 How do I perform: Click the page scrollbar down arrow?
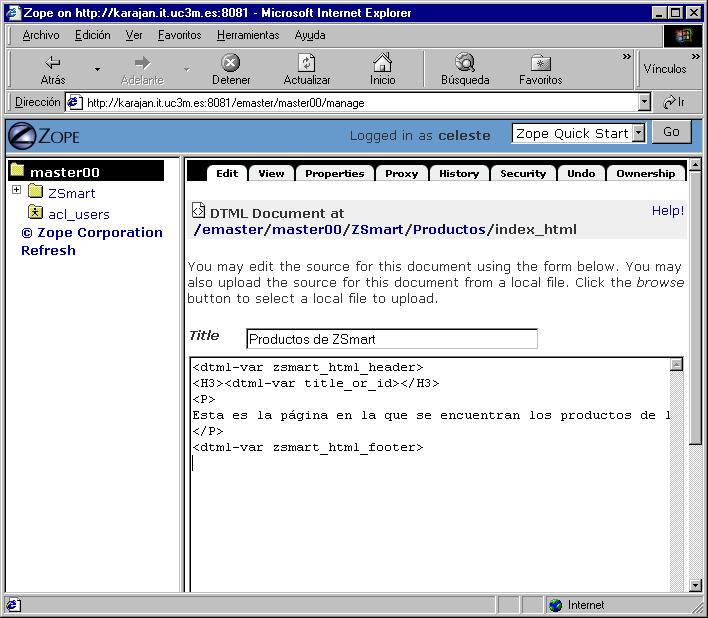coord(695,586)
